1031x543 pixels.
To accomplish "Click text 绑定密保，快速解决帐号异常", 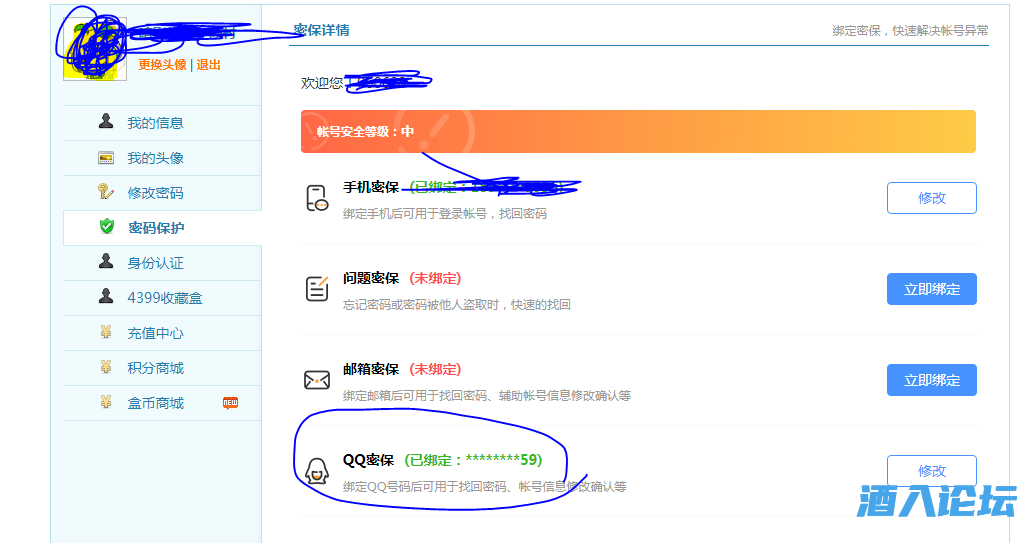I will click(910, 31).
